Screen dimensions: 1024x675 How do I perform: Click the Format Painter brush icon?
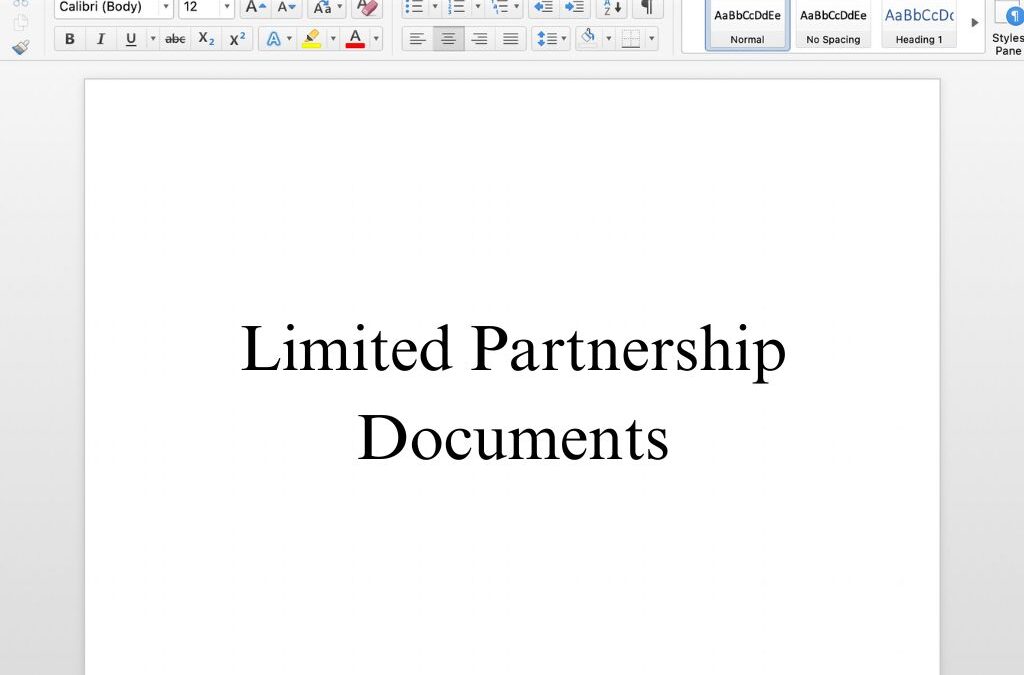coord(21,48)
